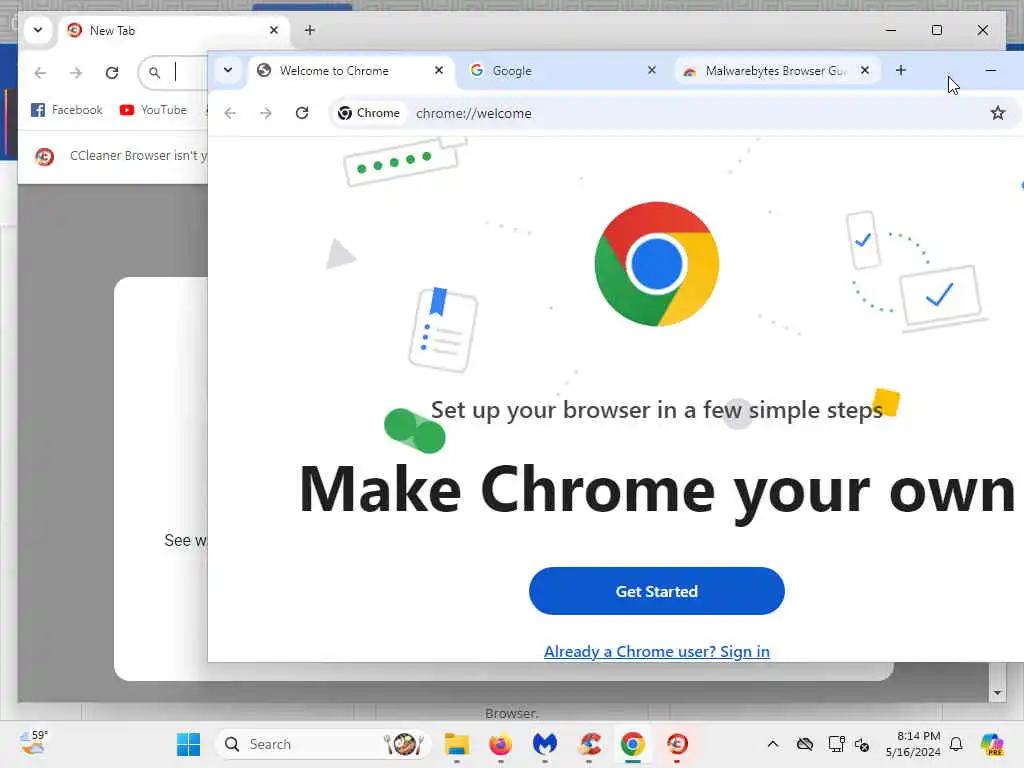Switch to the Google tab in Chrome
The width and height of the screenshot is (1024, 768).
tap(563, 71)
